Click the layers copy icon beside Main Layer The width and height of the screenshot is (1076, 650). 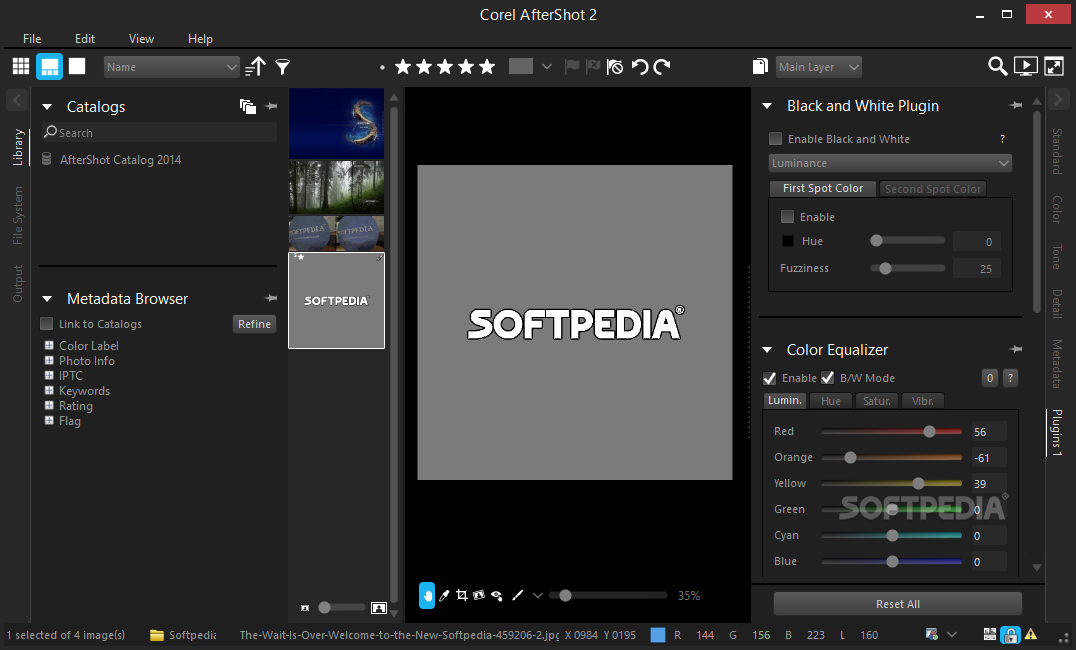point(760,66)
